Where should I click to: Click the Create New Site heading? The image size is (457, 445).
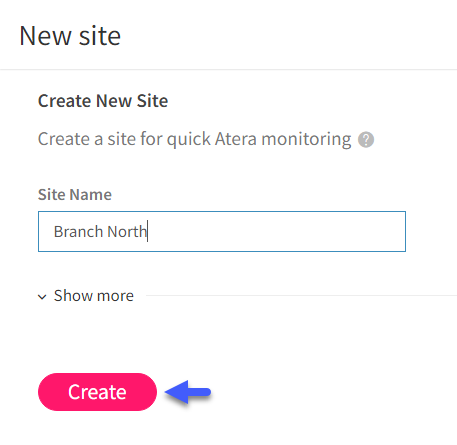click(x=103, y=101)
